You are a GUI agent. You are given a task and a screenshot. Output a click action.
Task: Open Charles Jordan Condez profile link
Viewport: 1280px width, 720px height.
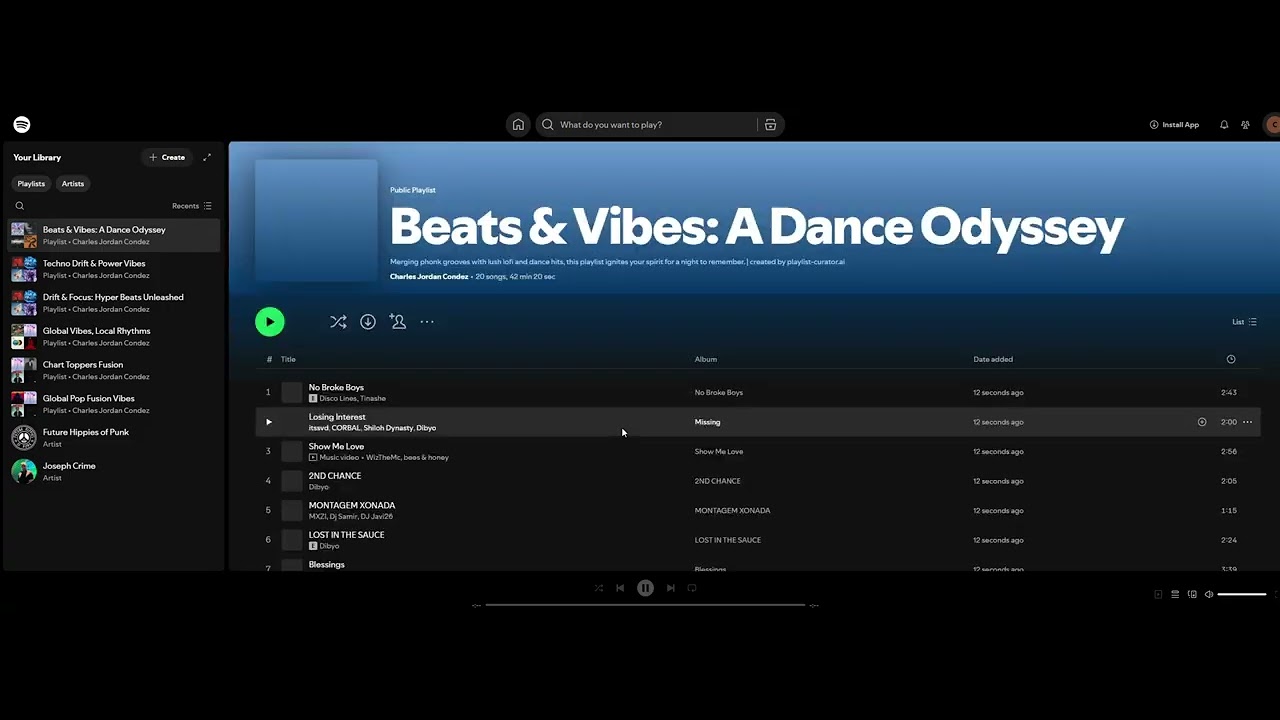tap(429, 276)
